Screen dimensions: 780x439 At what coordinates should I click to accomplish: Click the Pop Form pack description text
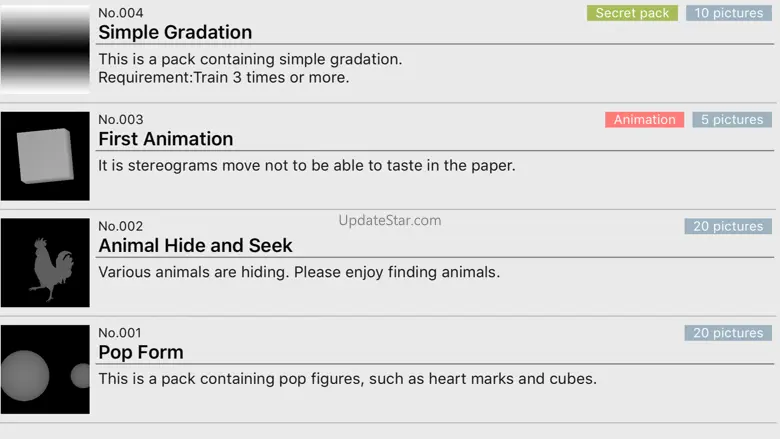tap(347, 378)
